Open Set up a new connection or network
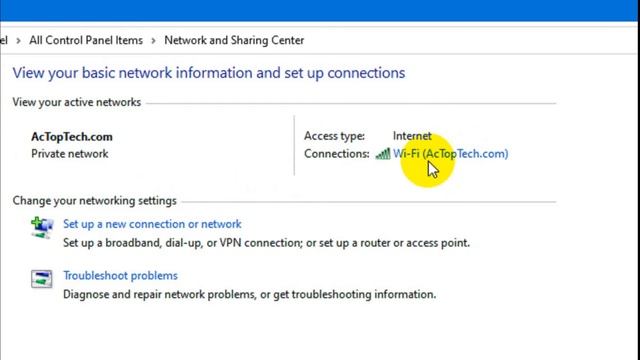Screen dimensions: 640x360 152,224
